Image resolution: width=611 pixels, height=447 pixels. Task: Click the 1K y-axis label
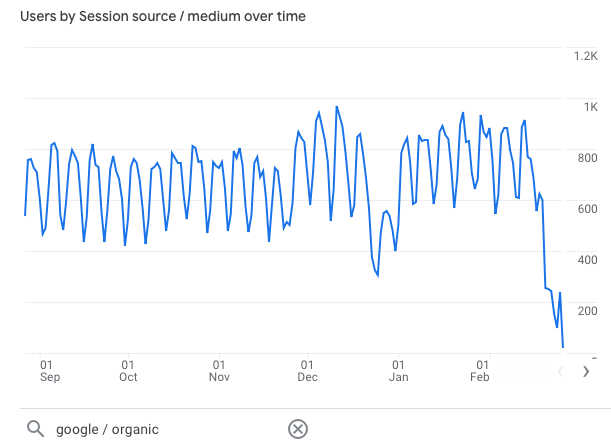tap(589, 107)
